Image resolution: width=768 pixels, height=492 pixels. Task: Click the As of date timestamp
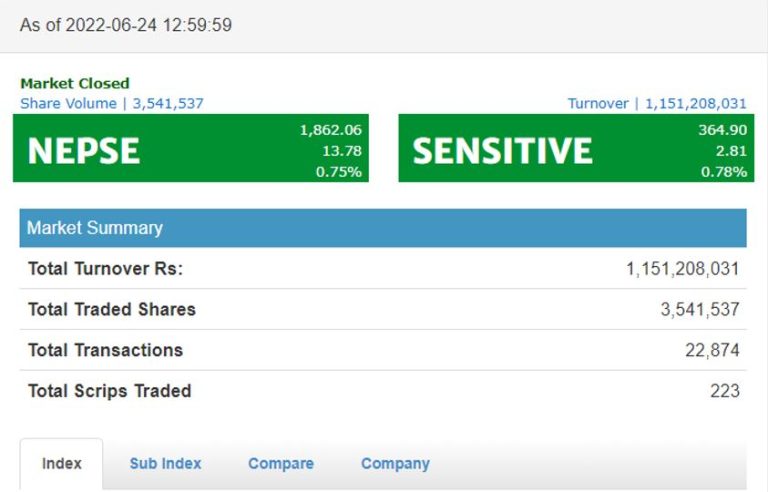click(x=126, y=25)
